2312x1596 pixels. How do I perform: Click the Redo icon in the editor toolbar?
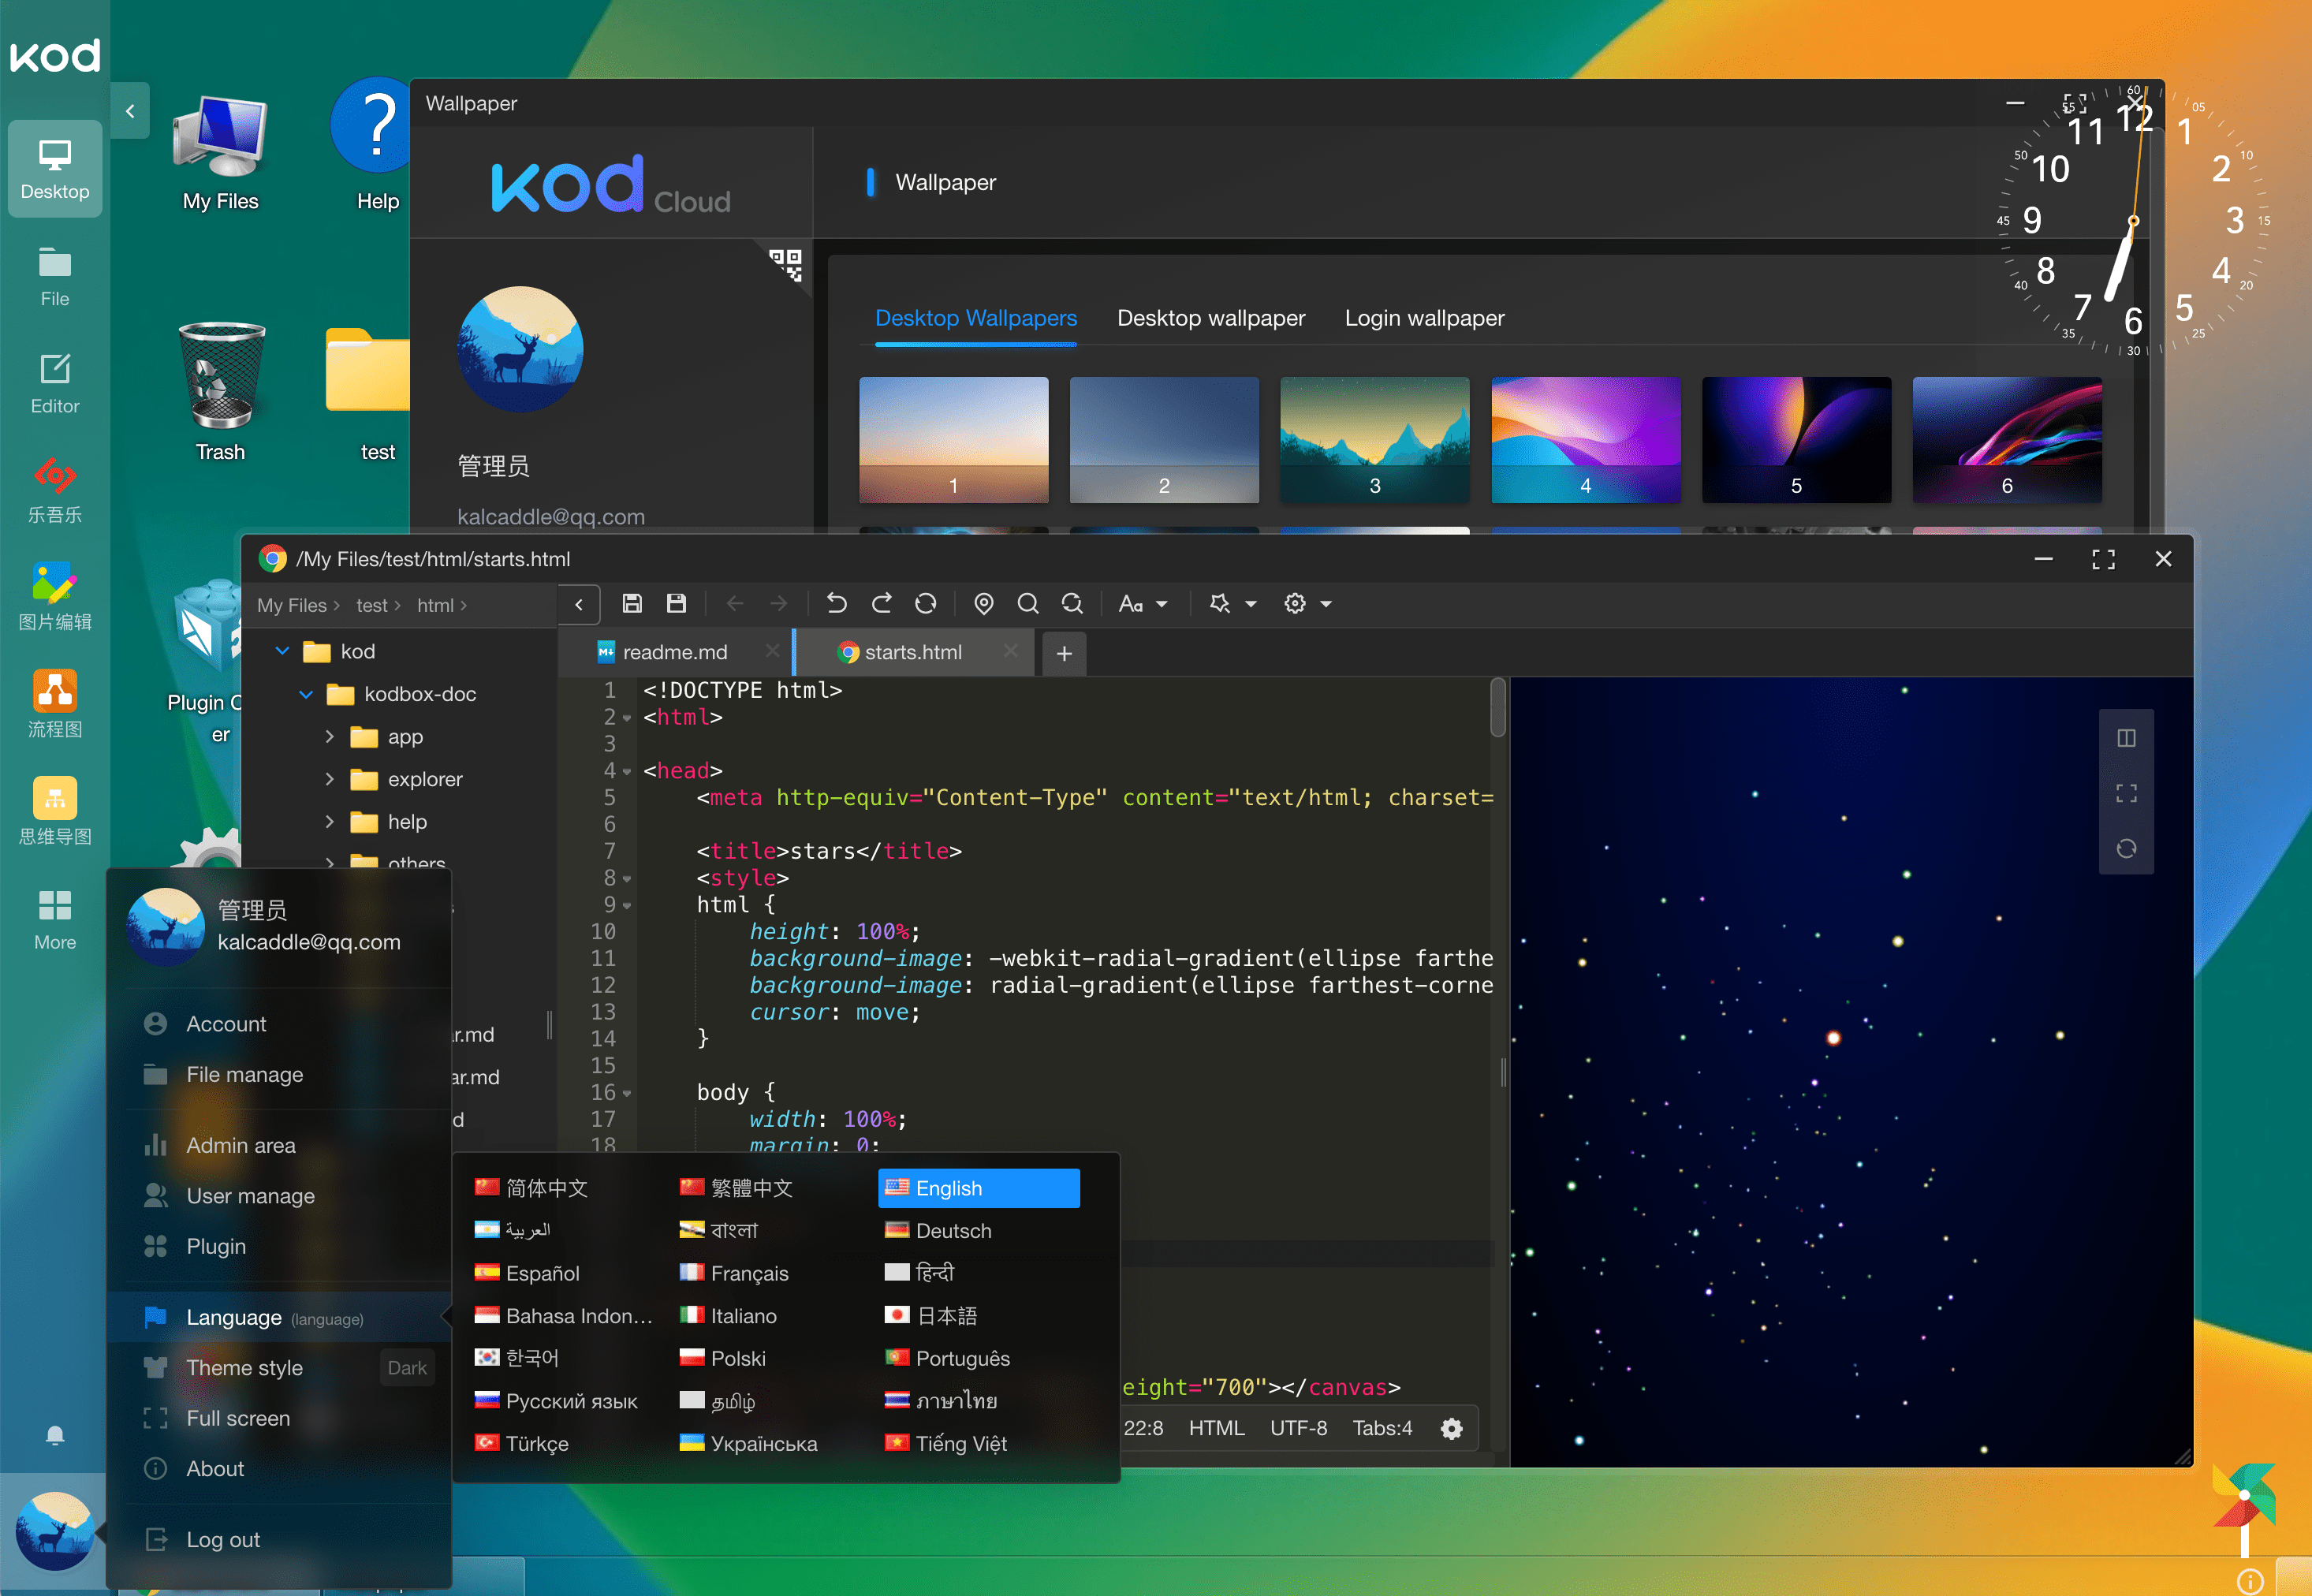click(881, 603)
